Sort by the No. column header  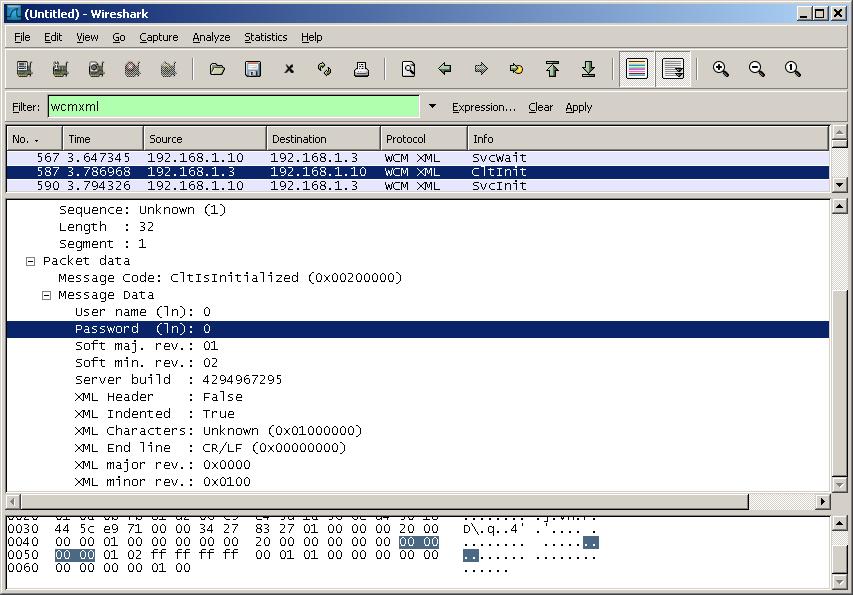[x=34, y=139]
